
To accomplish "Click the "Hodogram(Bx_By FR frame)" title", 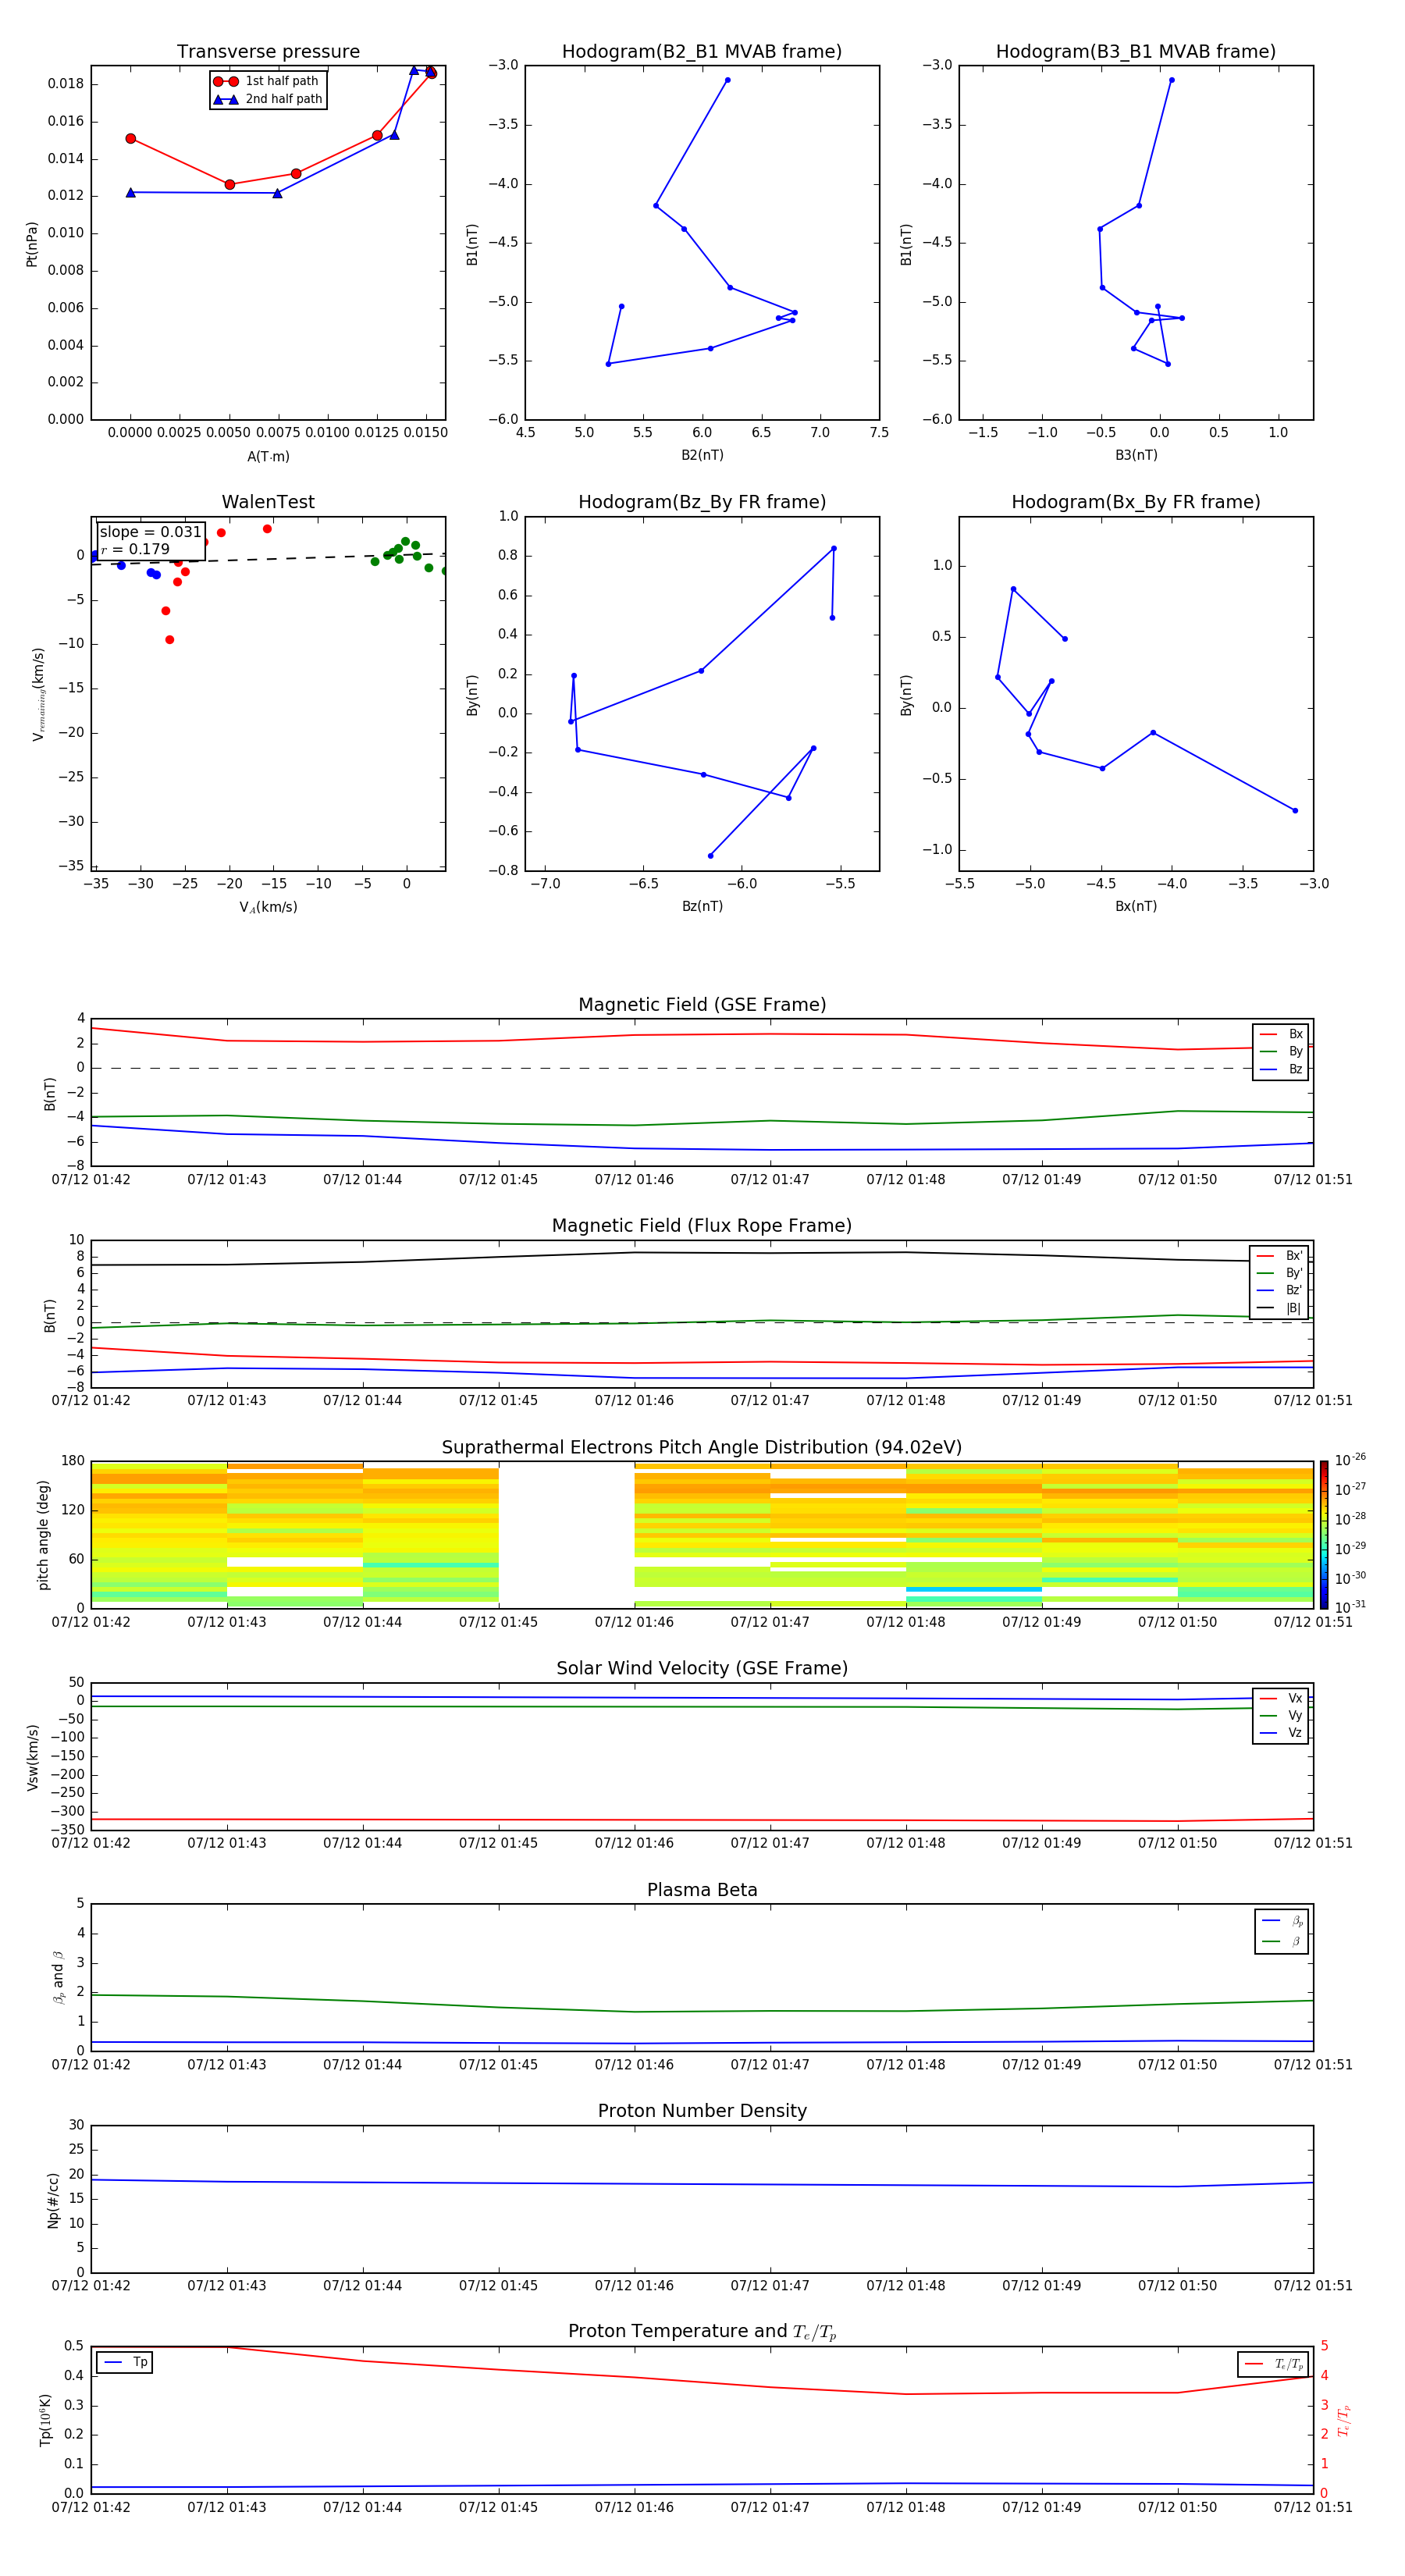I will pos(1136,502).
